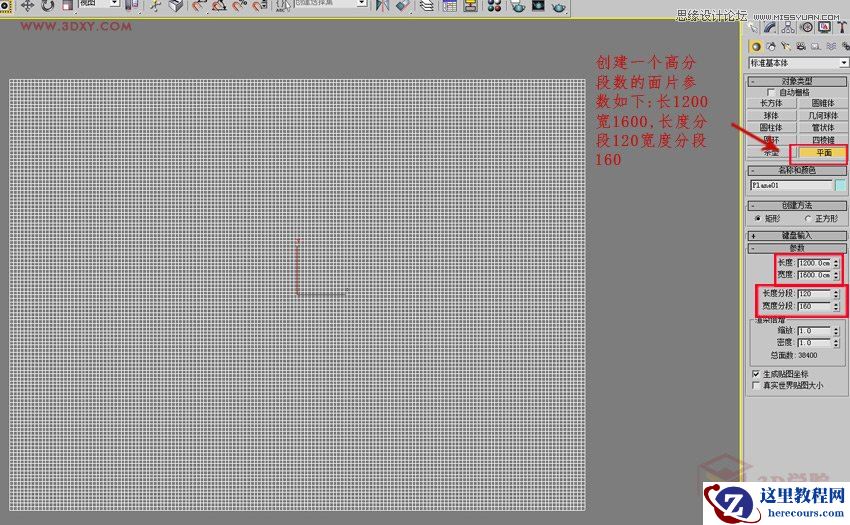Click the highlighted 平面 plane button

click(823, 152)
